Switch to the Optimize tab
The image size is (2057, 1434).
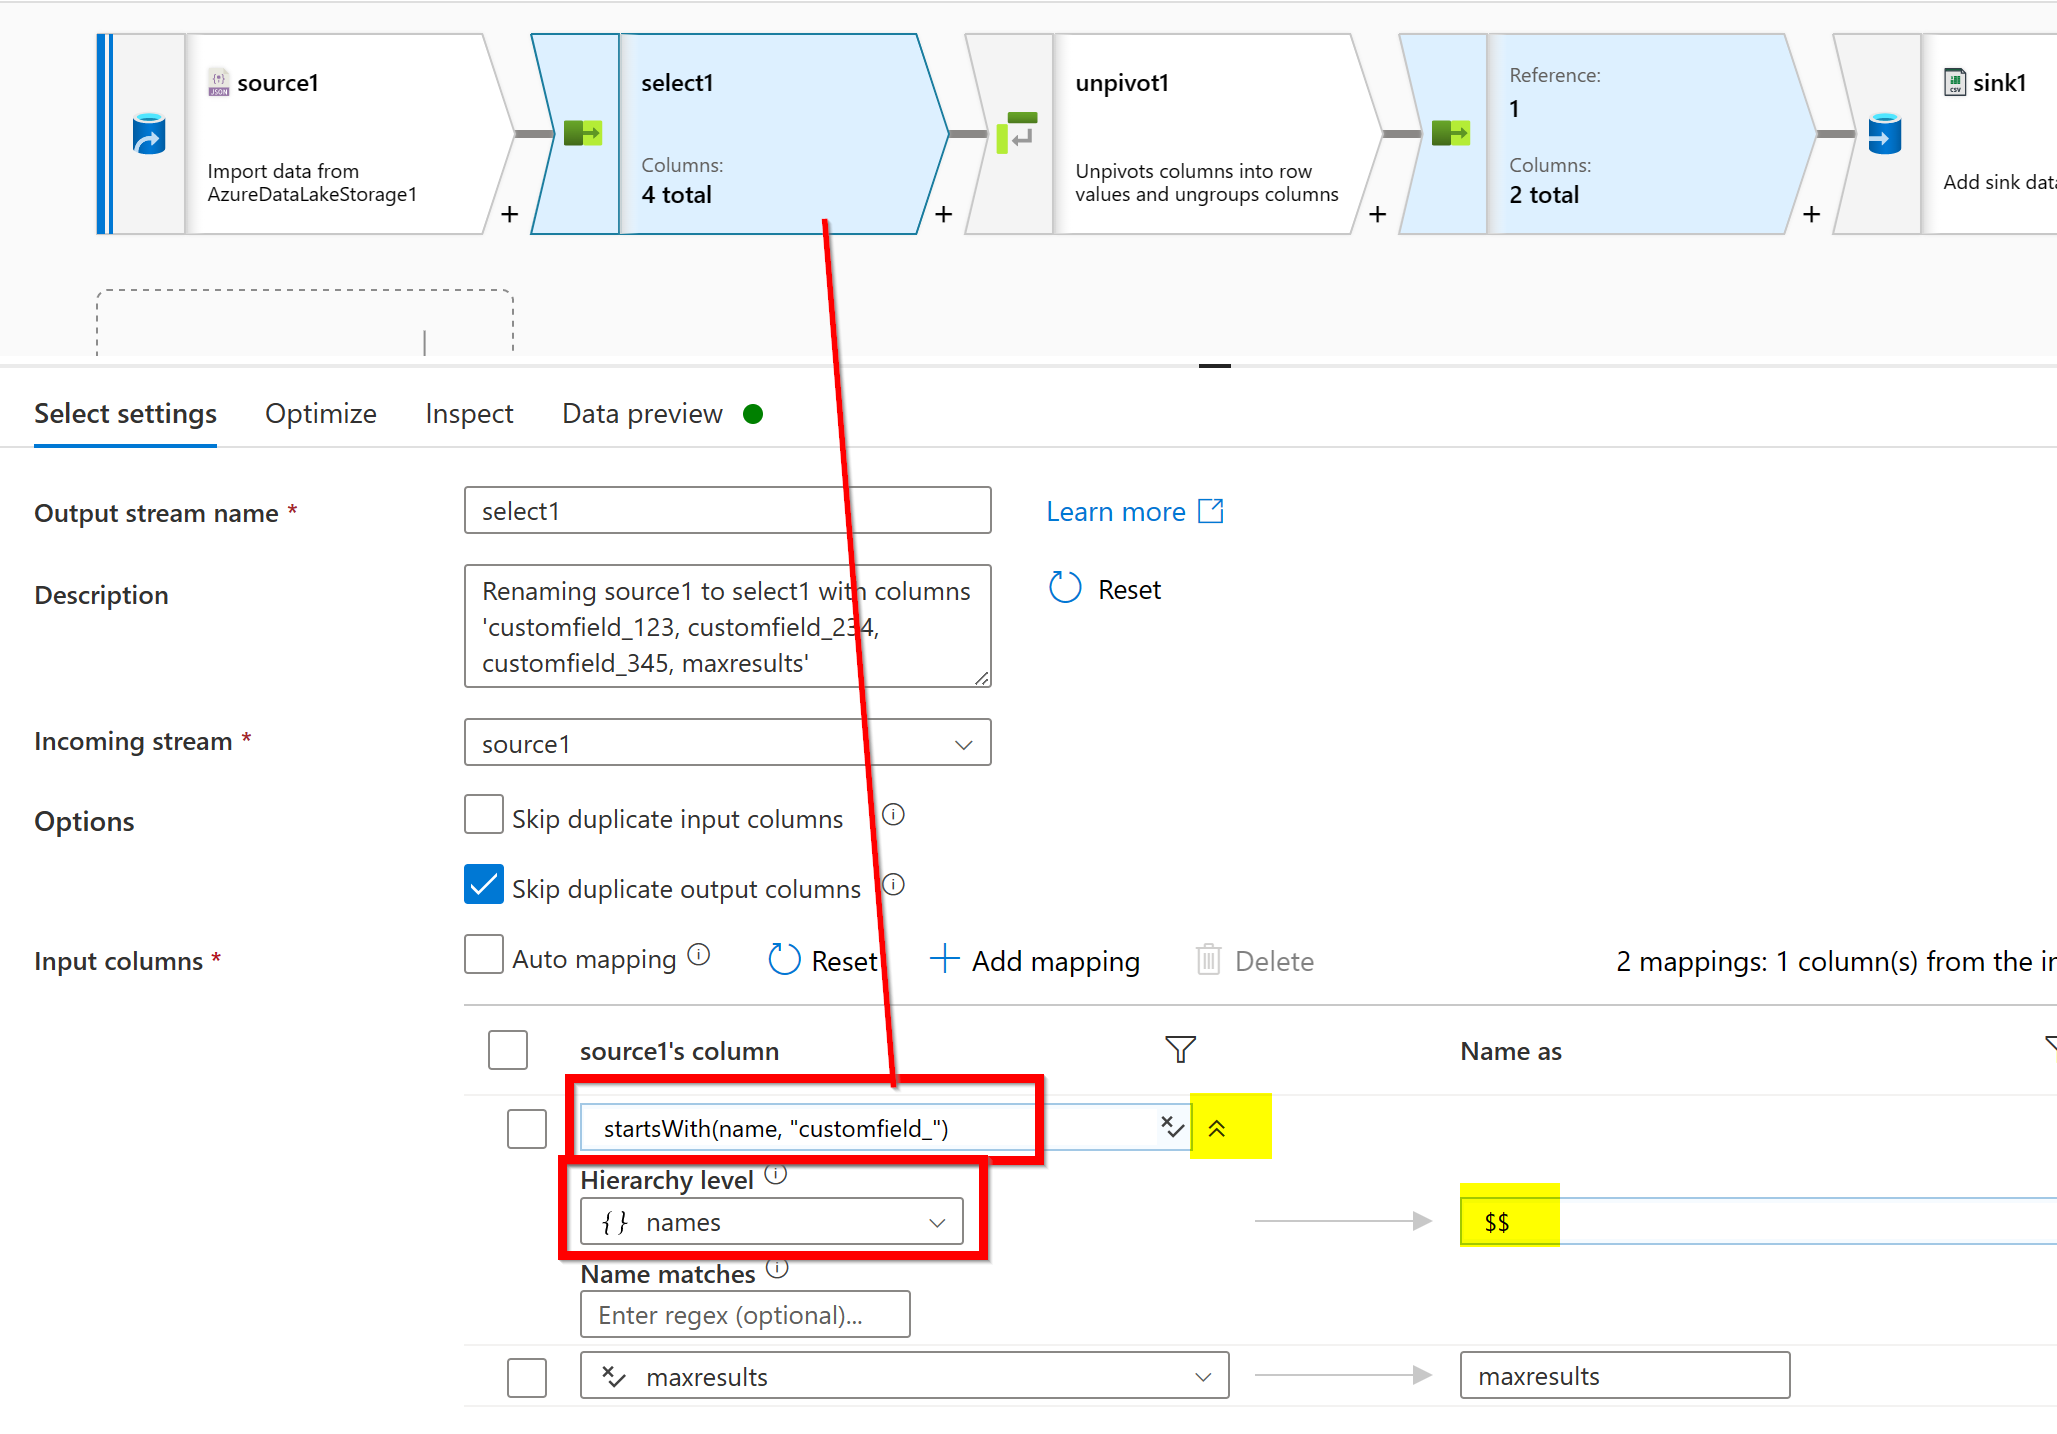(320, 414)
